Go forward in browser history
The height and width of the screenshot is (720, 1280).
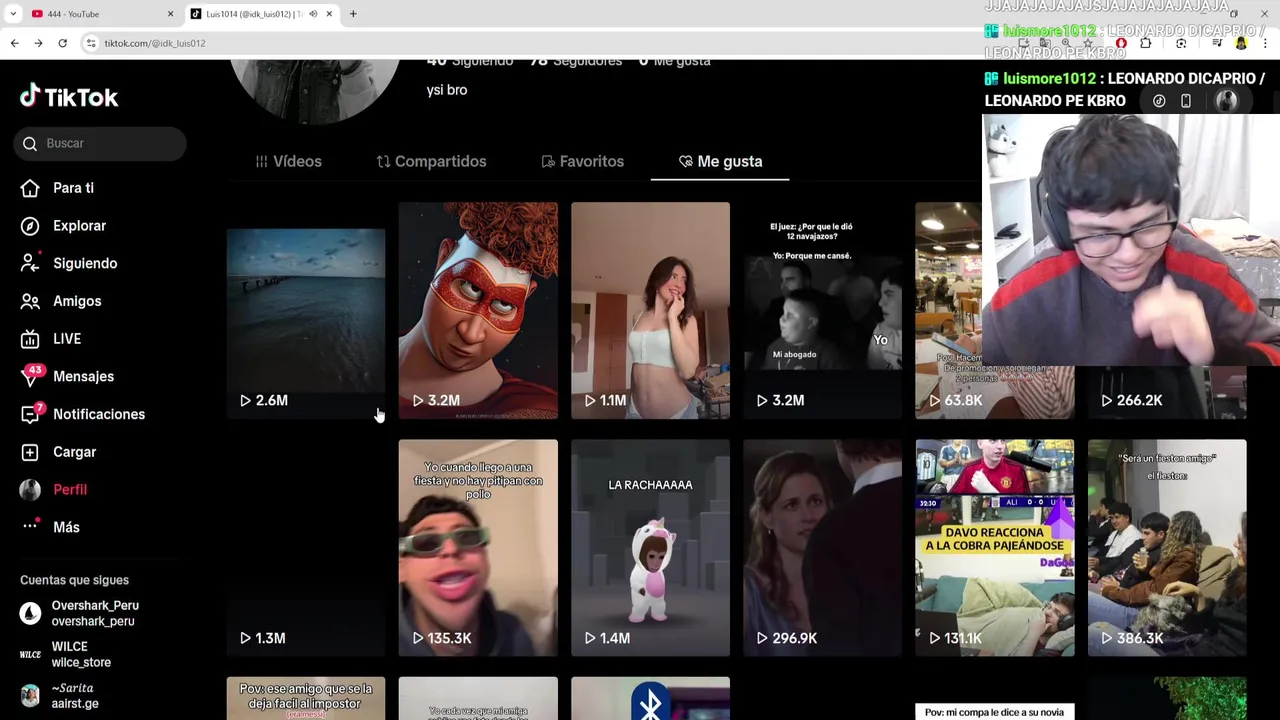[38, 43]
